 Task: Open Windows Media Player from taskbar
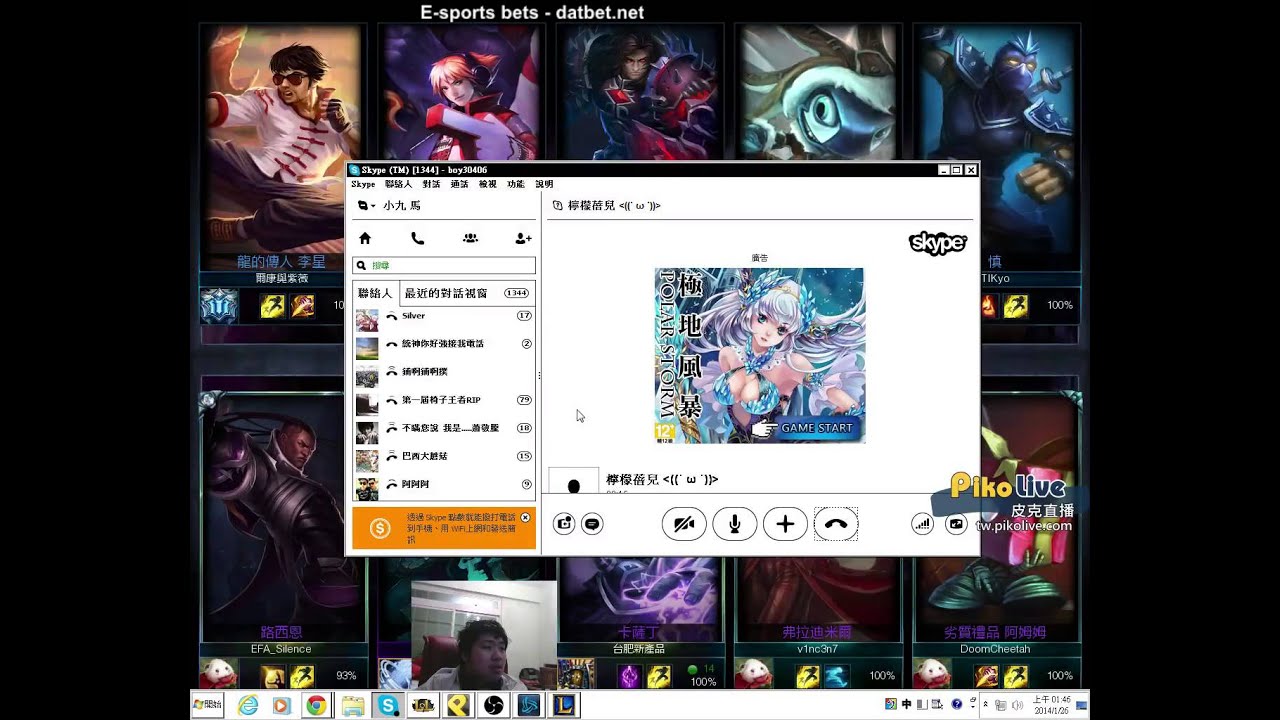point(281,705)
